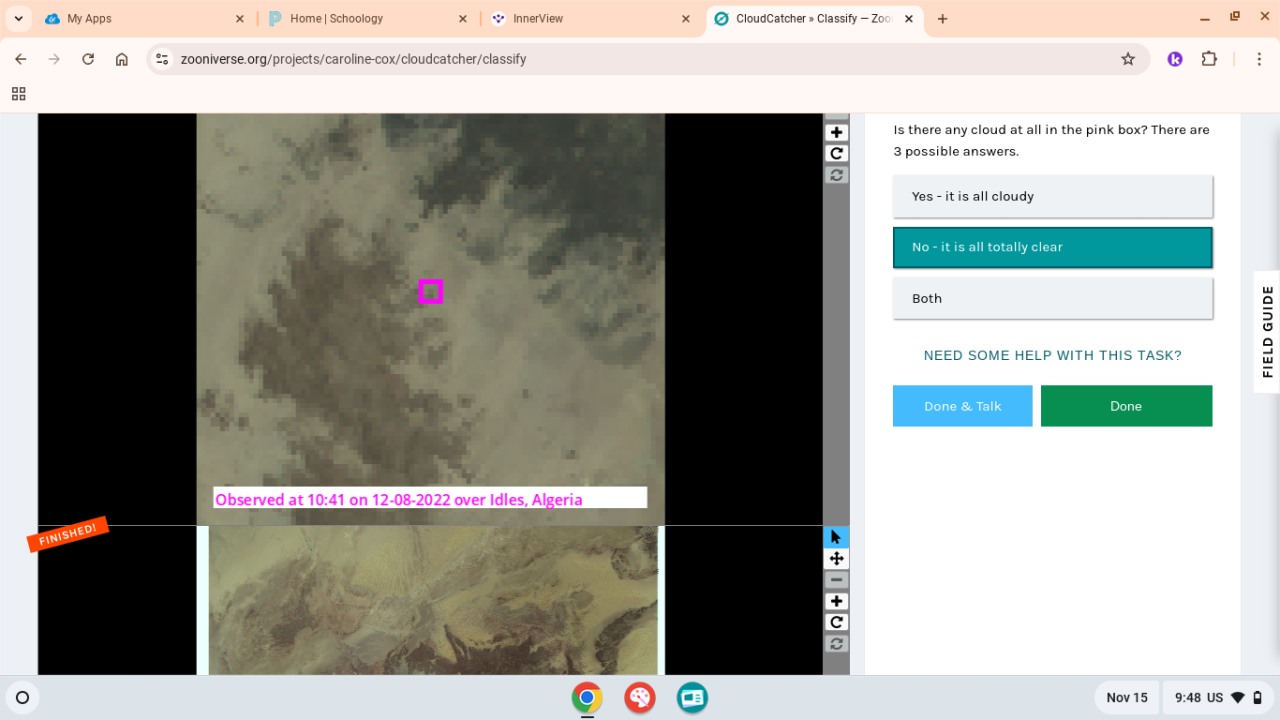Open the teal news app on shelf
Screen dimensions: 1280x720
[692, 697]
